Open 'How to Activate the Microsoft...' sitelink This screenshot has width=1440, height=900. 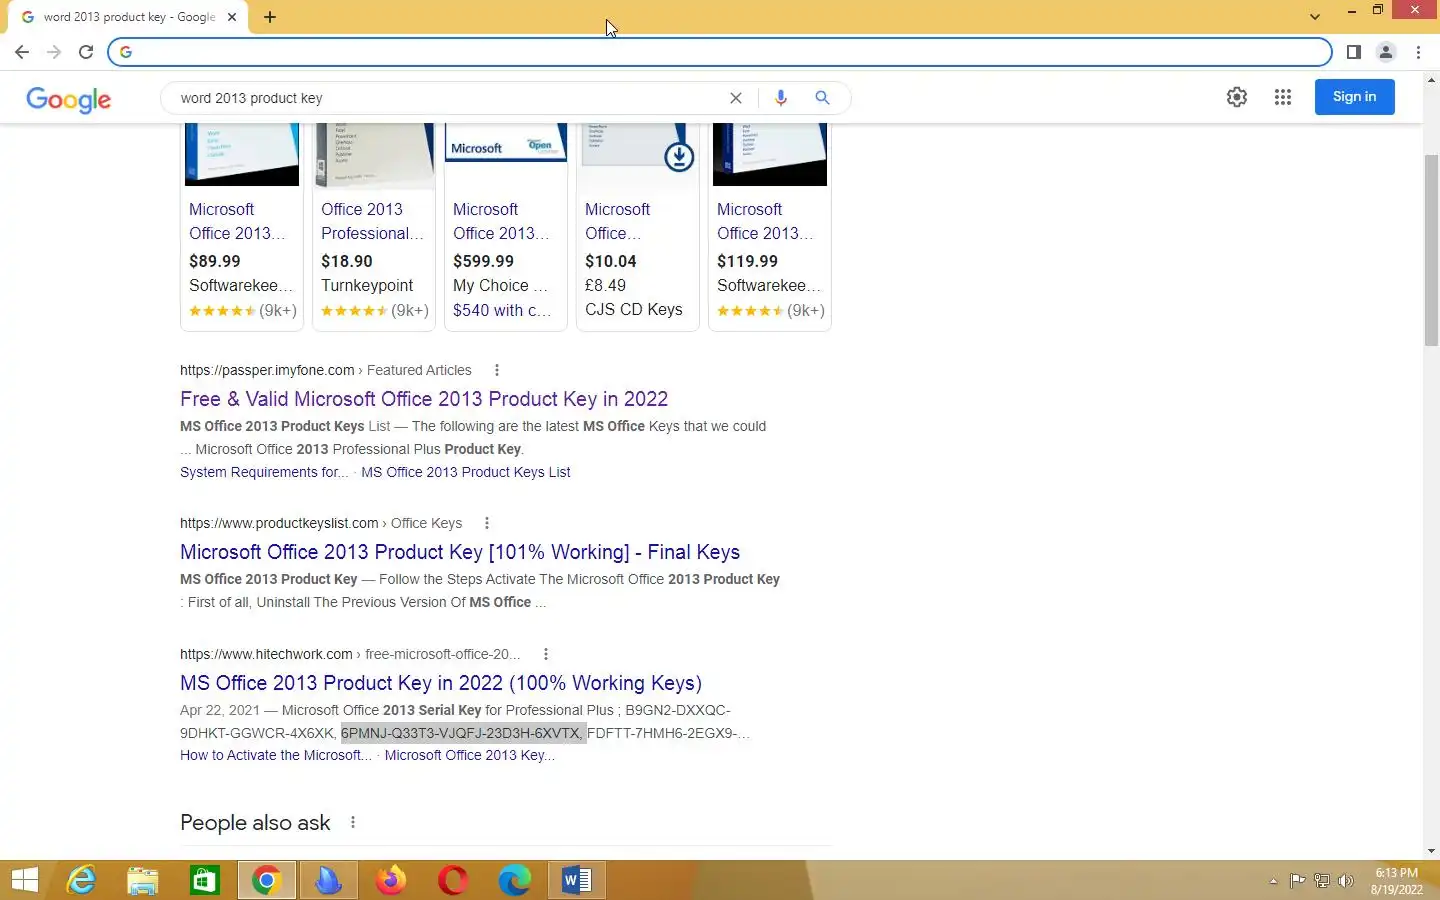(x=276, y=755)
